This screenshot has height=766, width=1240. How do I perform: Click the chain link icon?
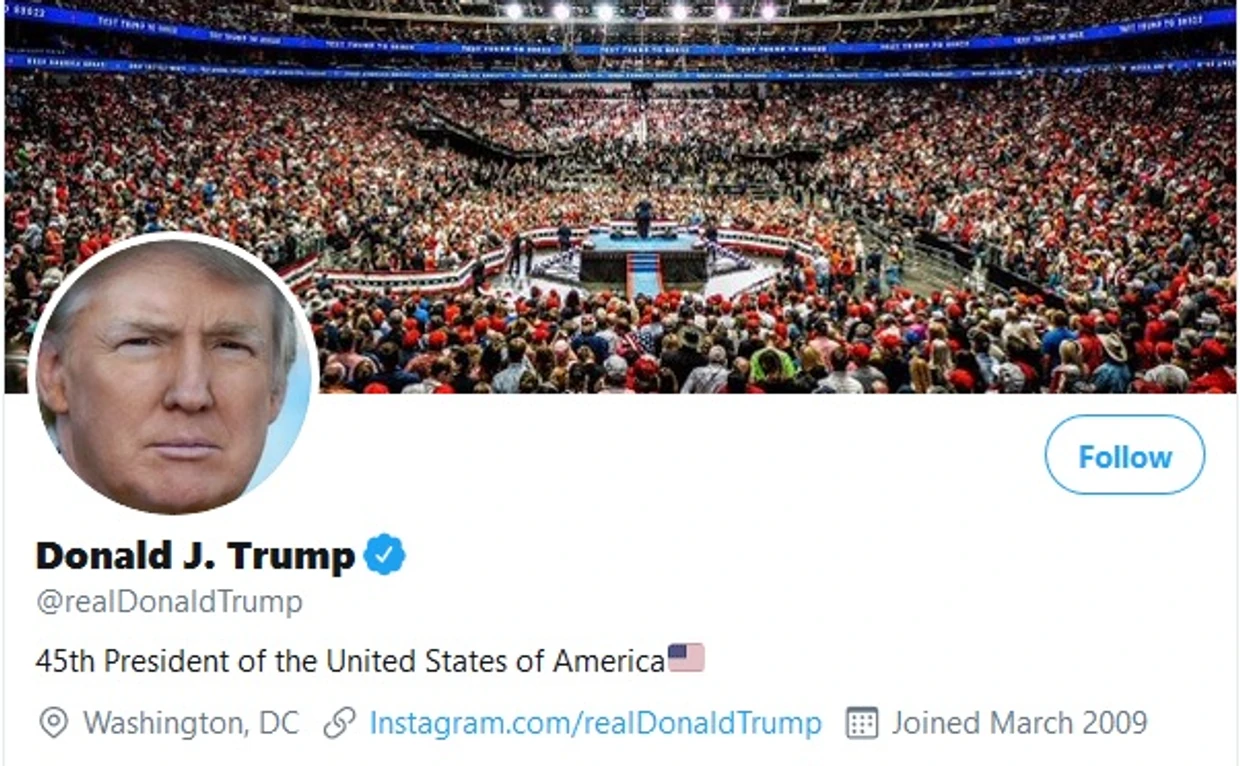[x=340, y=723]
